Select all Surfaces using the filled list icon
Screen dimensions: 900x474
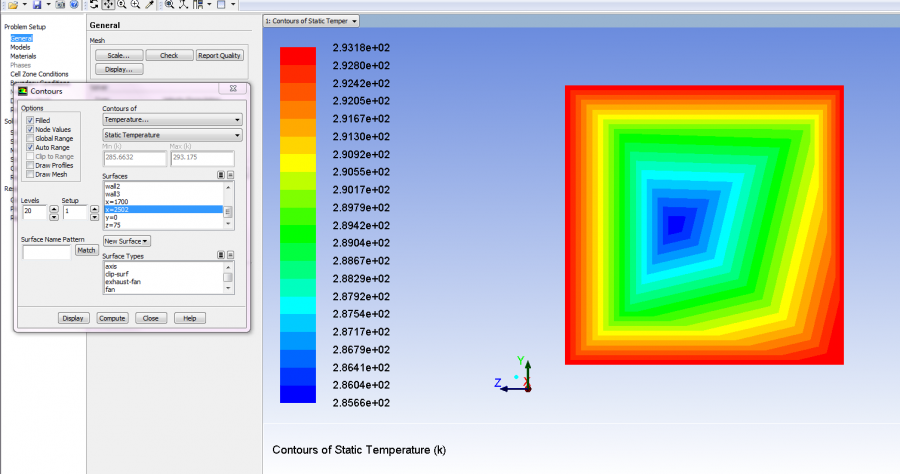pyautogui.click(x=220, y=174)
